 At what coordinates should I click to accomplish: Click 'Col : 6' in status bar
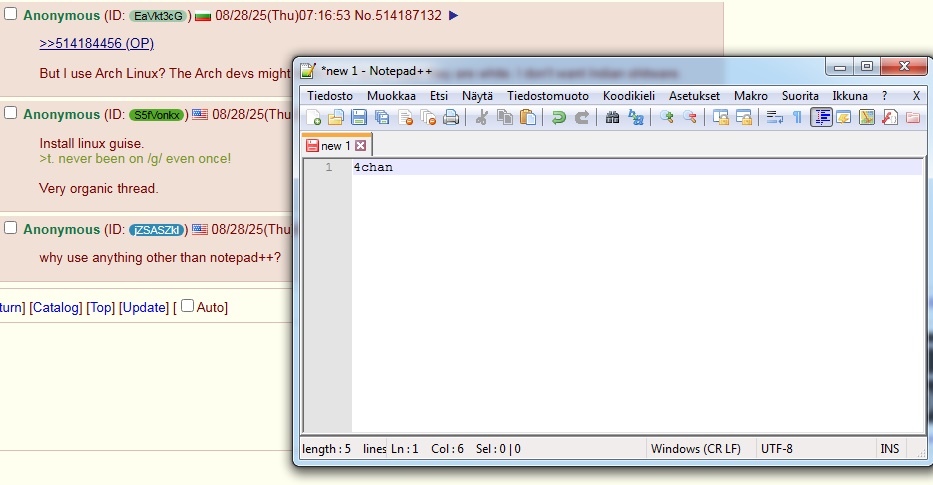(x=447, y=449)
